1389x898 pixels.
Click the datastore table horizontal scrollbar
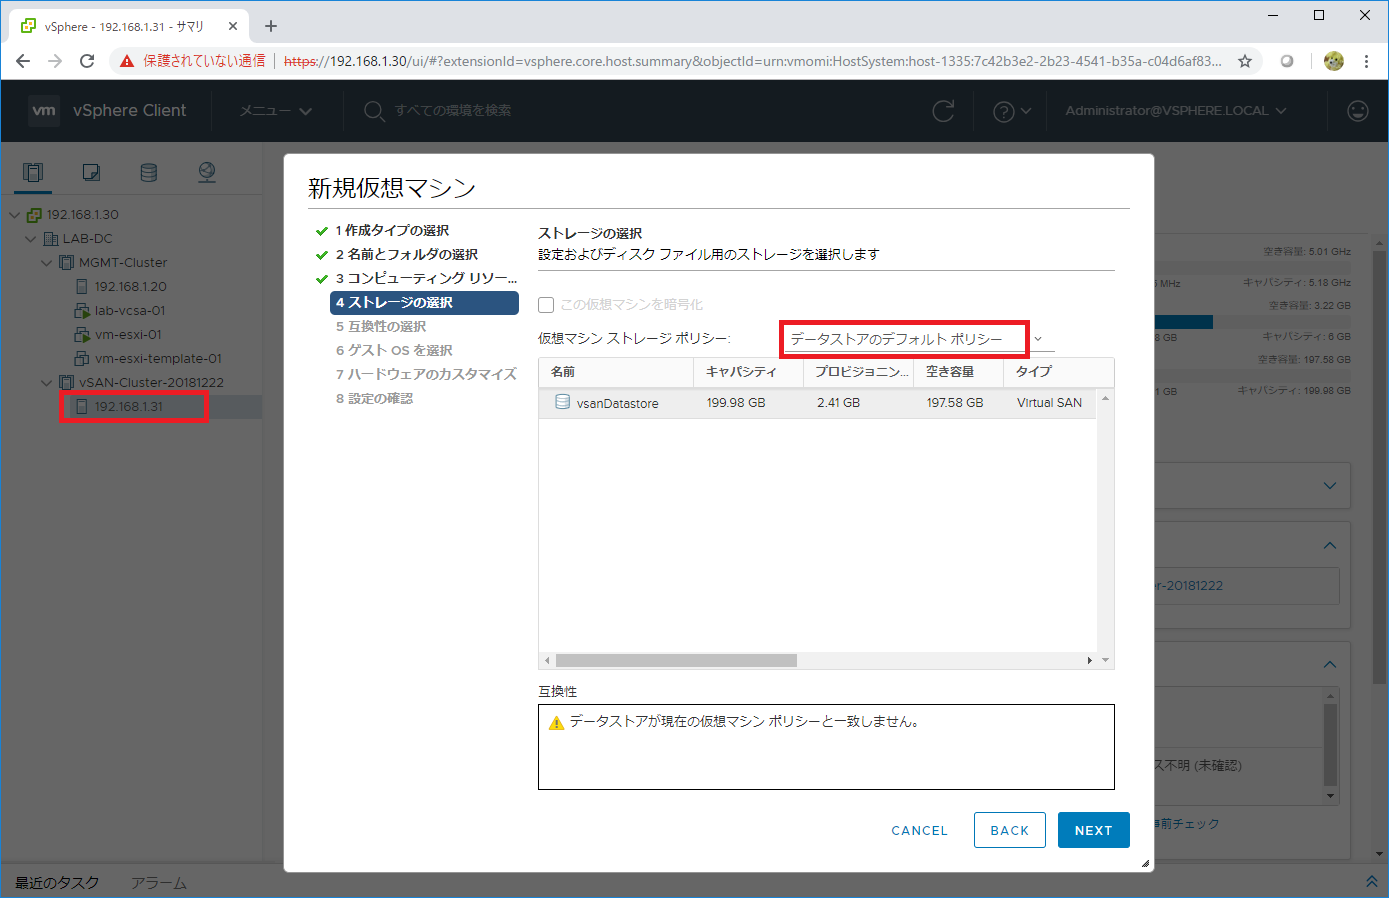[x=677, y=660]
